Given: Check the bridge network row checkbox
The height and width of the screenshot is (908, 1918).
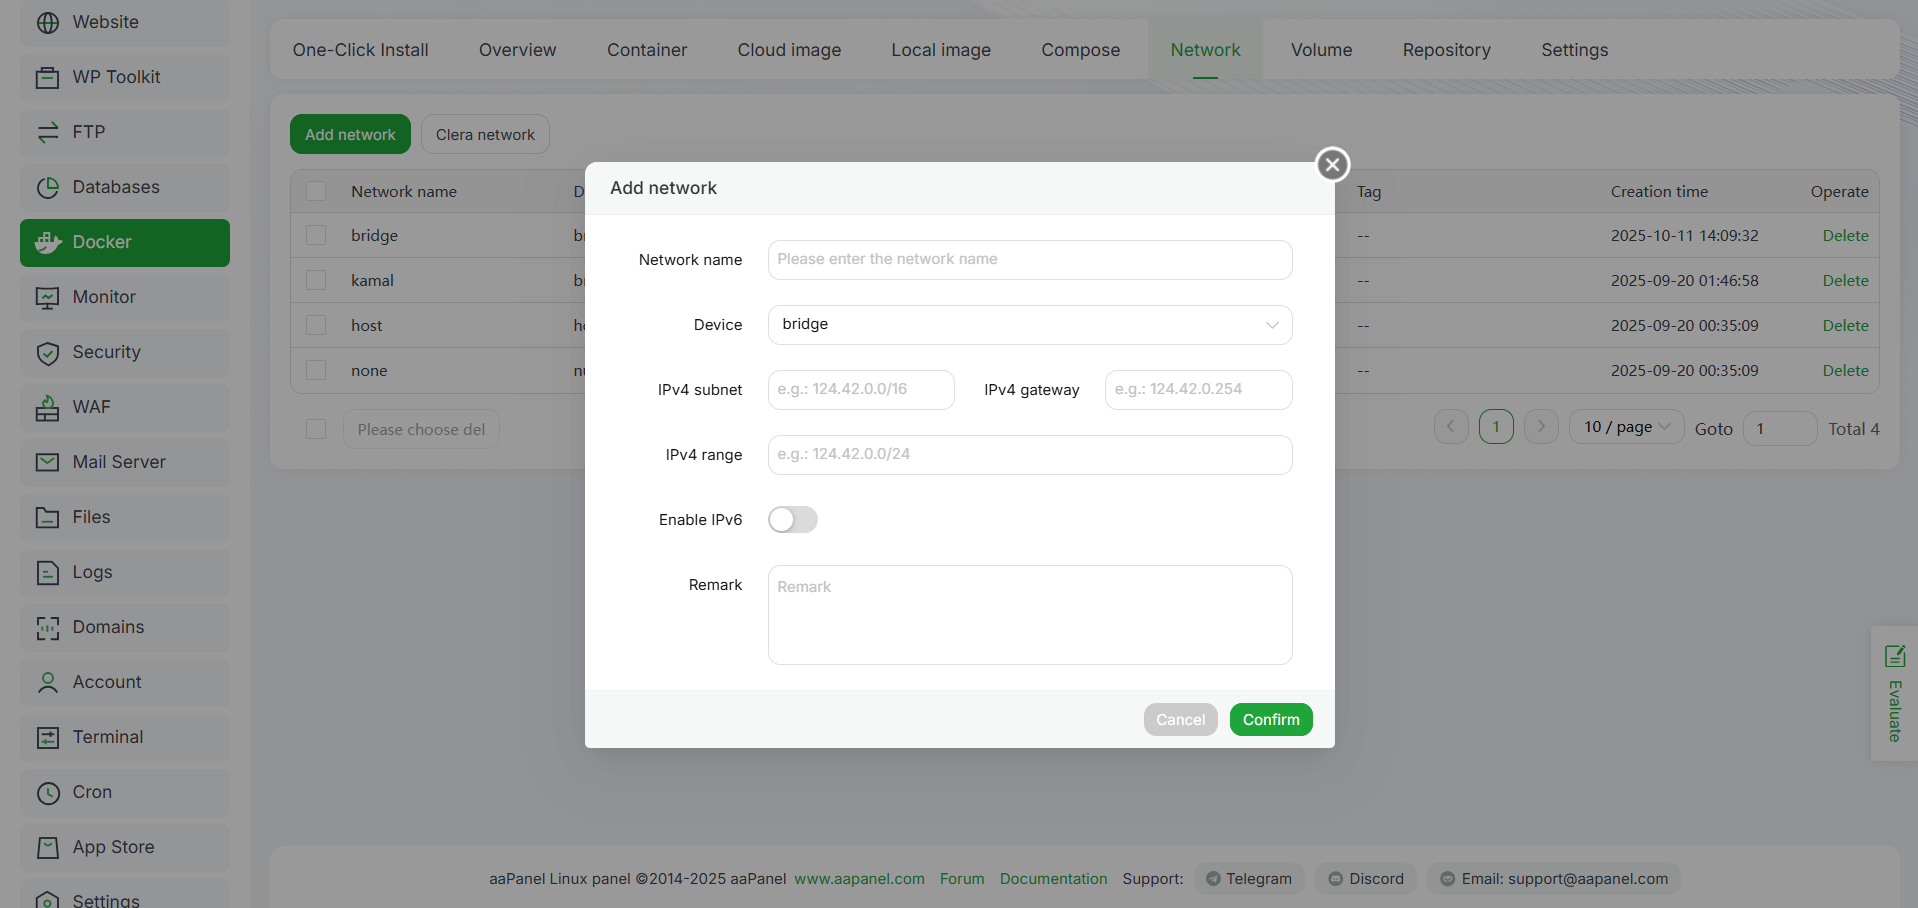Looking at the screenshot, I should point(316,235).
